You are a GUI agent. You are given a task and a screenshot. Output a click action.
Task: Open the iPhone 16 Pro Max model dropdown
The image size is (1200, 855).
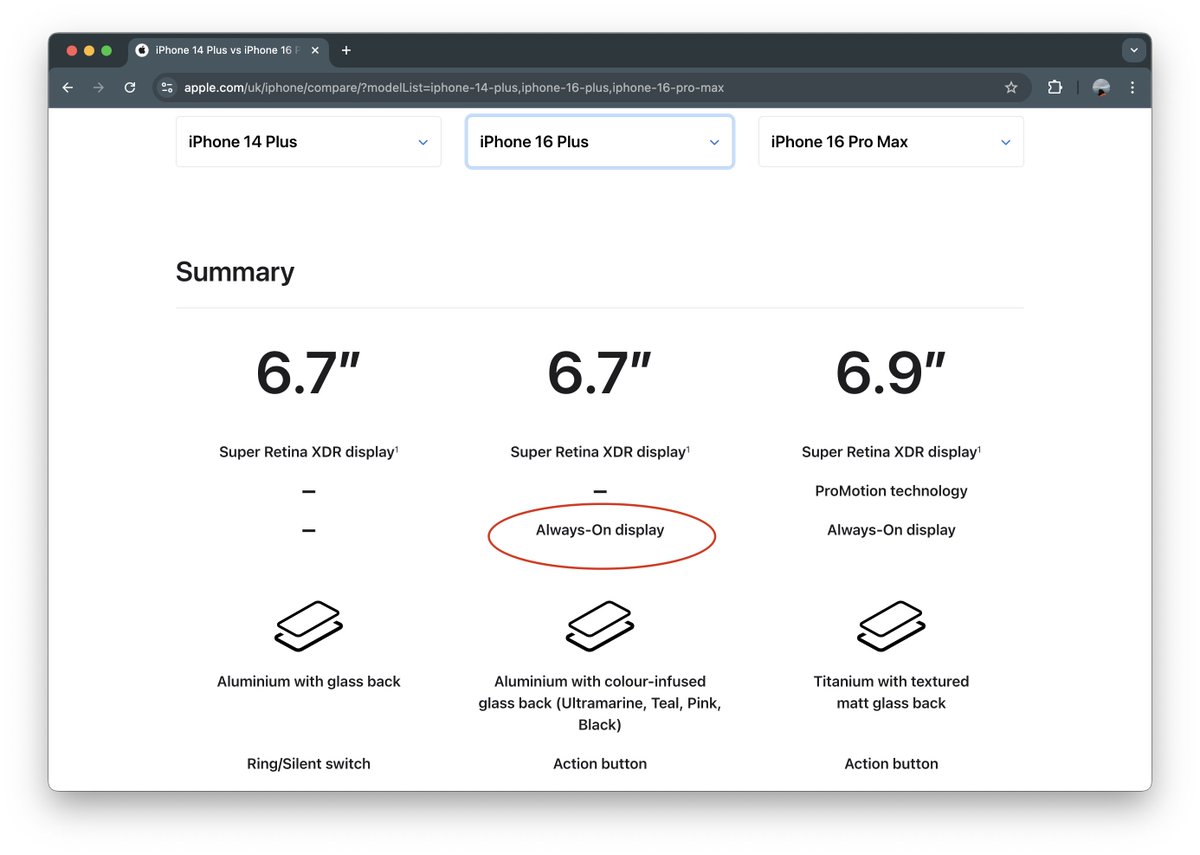tap(891, 142)
